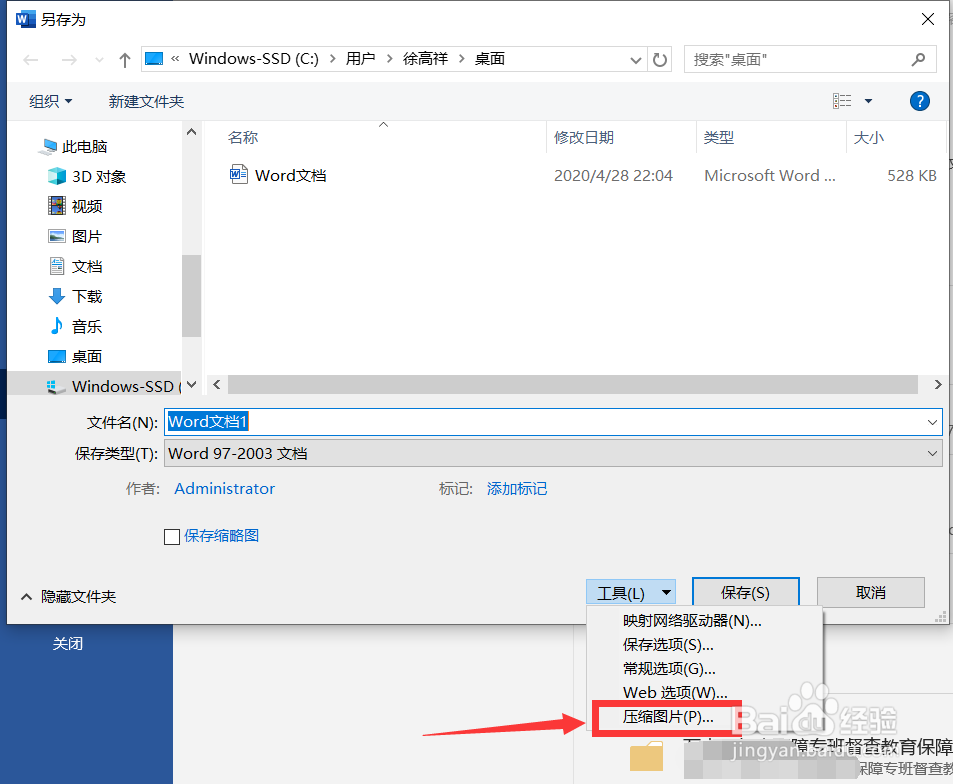Image resolution: width=953 pixels, height=784 pixels.
Task: Open the 保存类型 combo box
Action: coord(553,453)
